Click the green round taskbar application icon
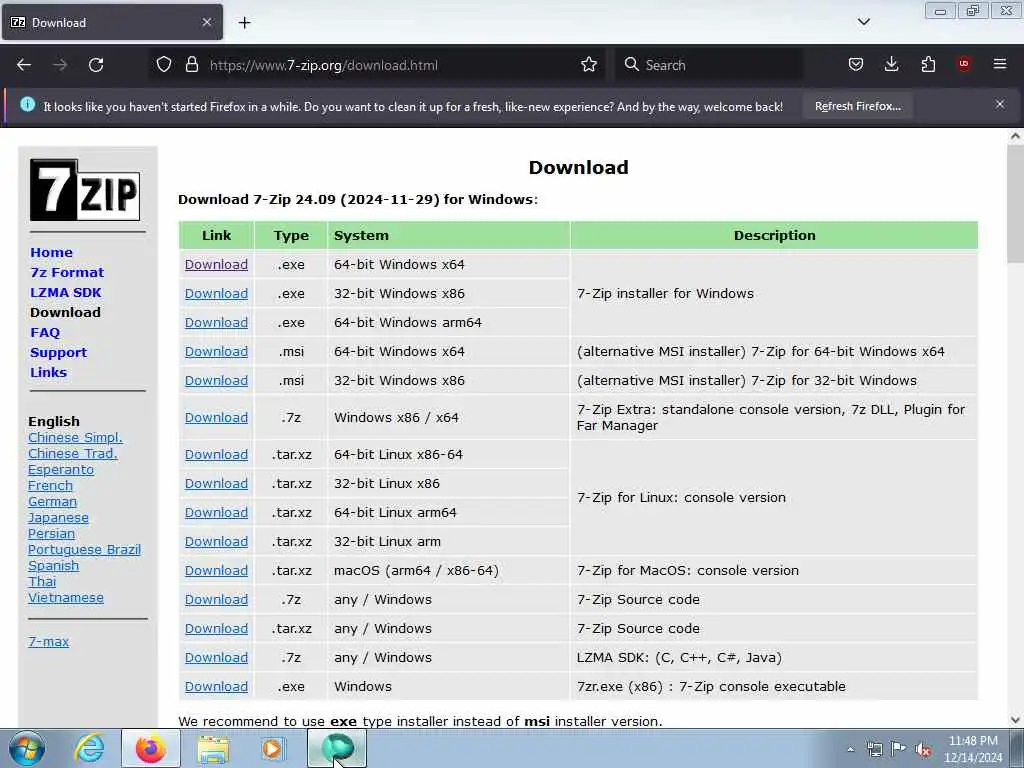This screenshot has width=1024, height=768. point(337,748)
